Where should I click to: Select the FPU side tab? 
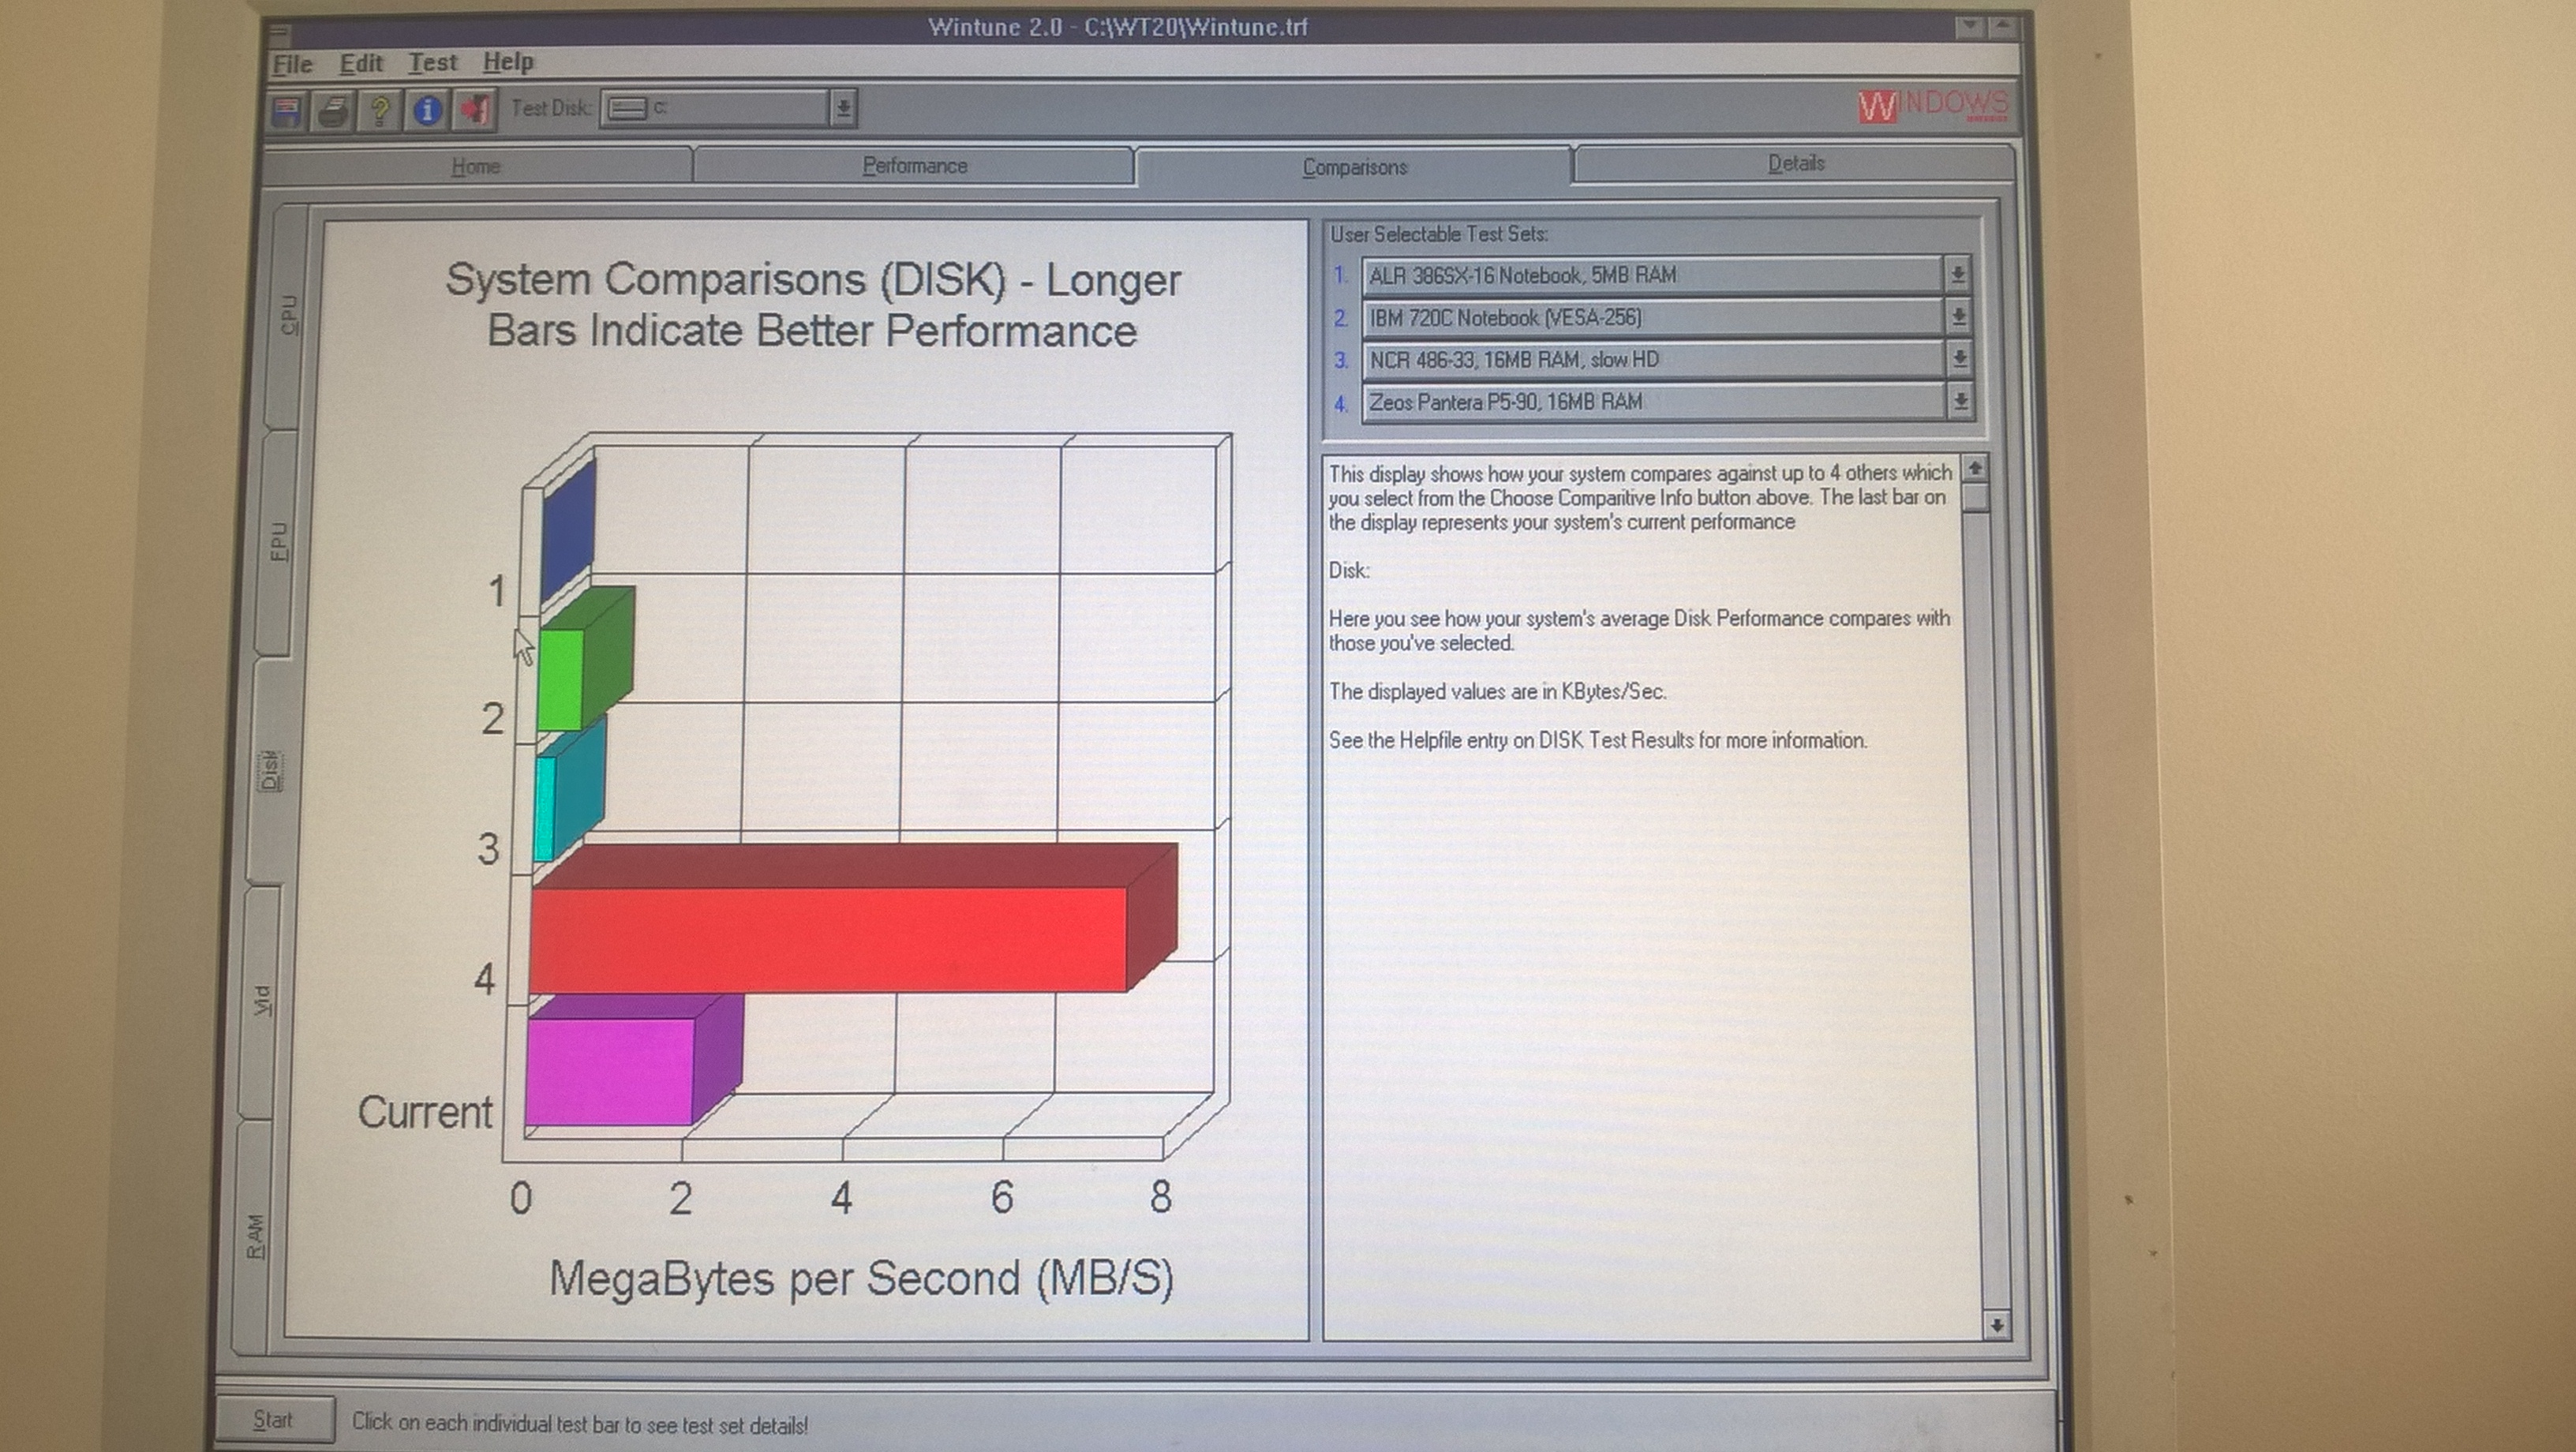pos(279,541)
